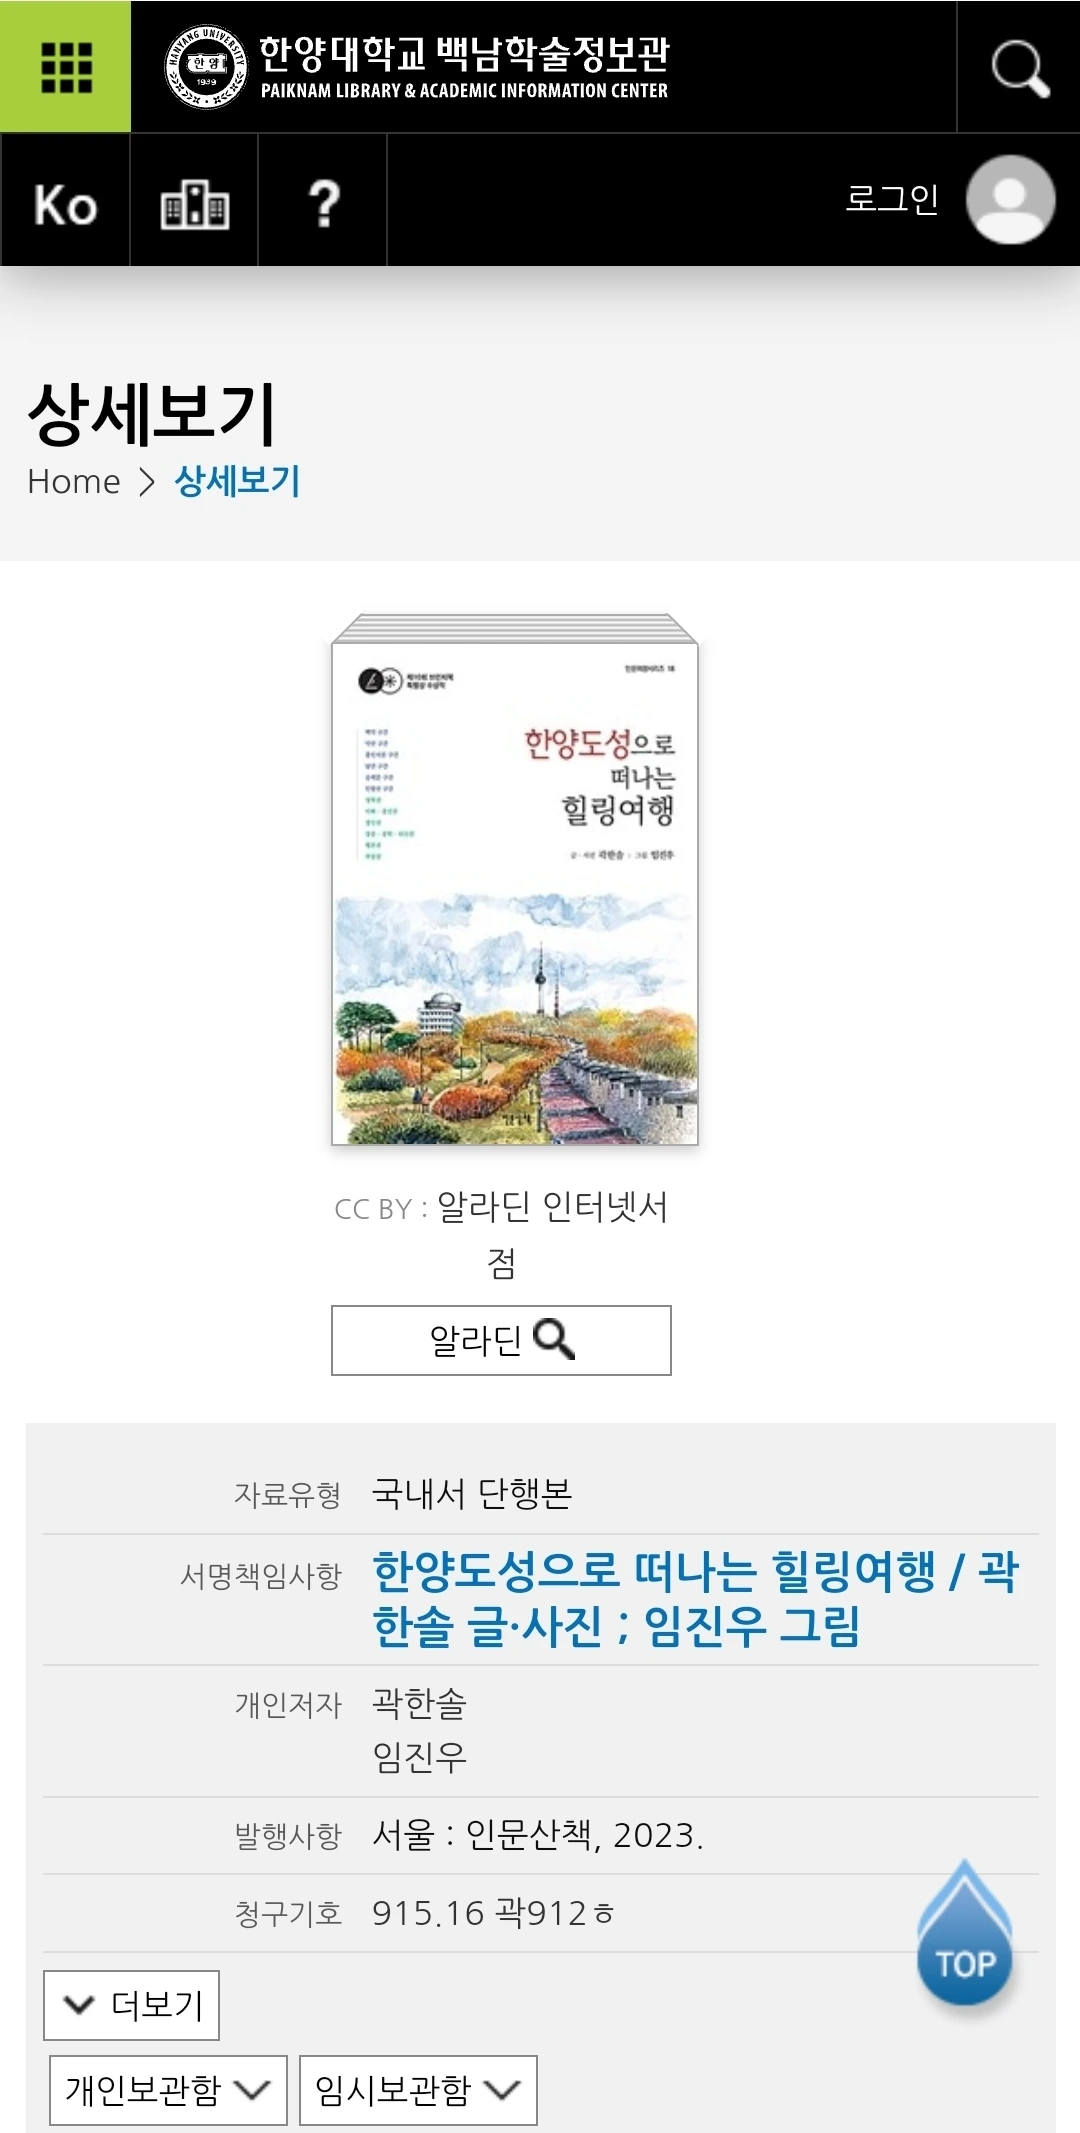This screenshot has width=1080, height=2133.
Task: Tap the gray user avatar icon
Action: tap(1010, 199)
